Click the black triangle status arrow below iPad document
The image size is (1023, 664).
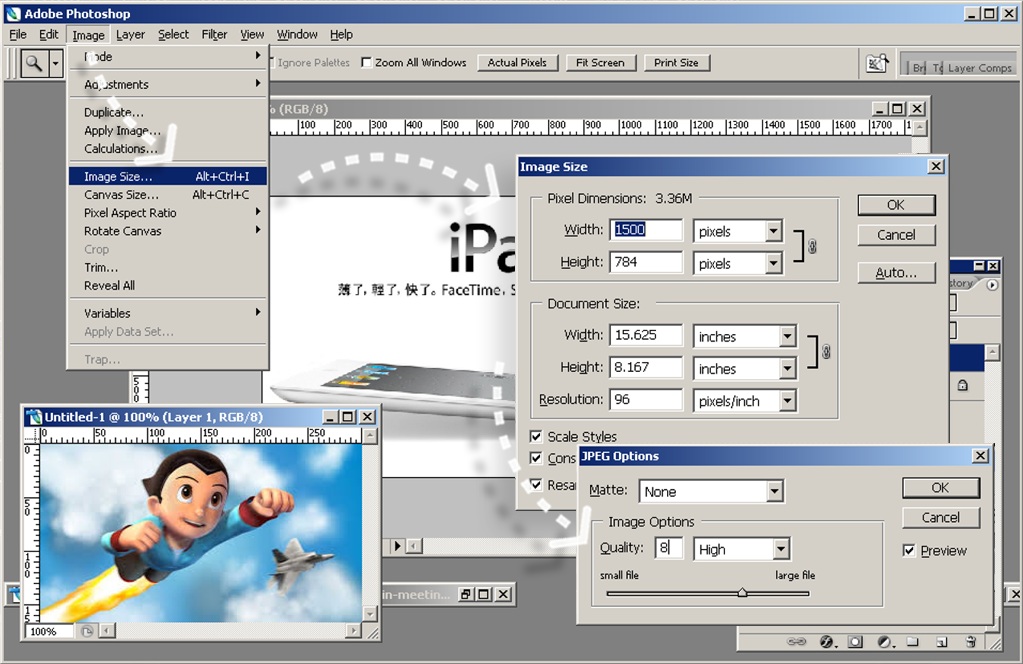pyautogui.click(x=397, y=546)
